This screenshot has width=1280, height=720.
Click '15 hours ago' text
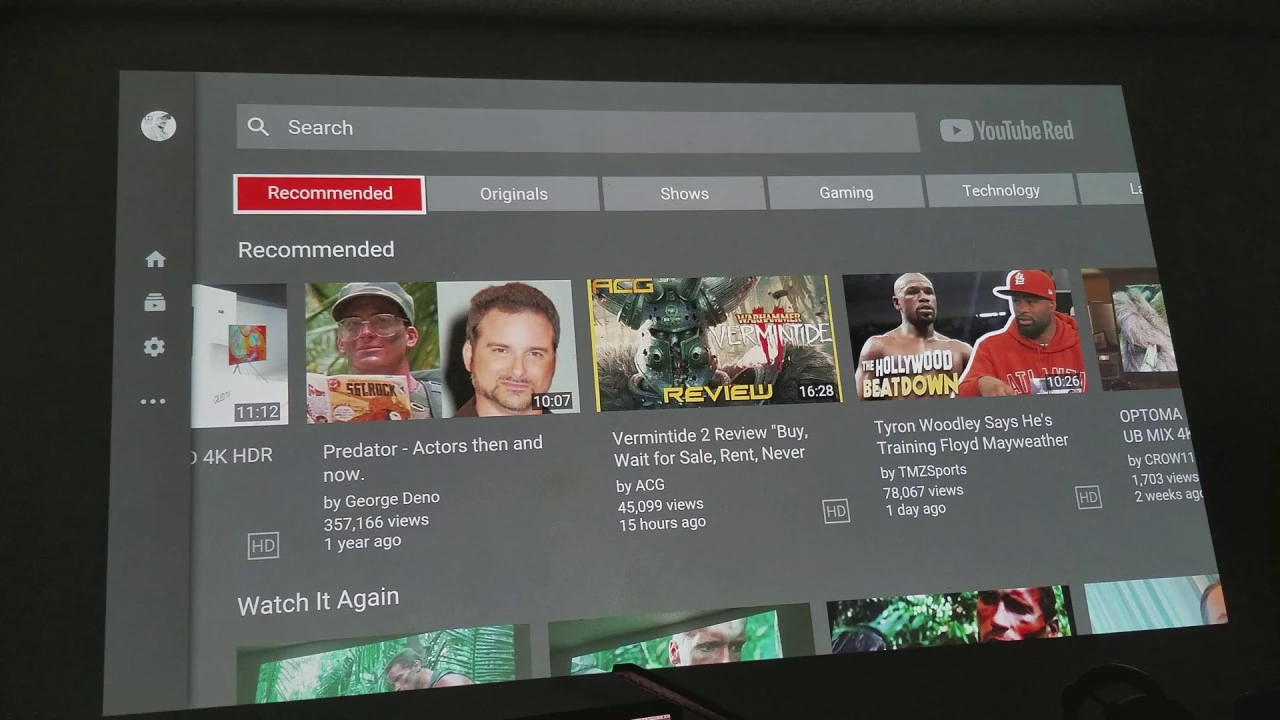[x=662, y=524]
